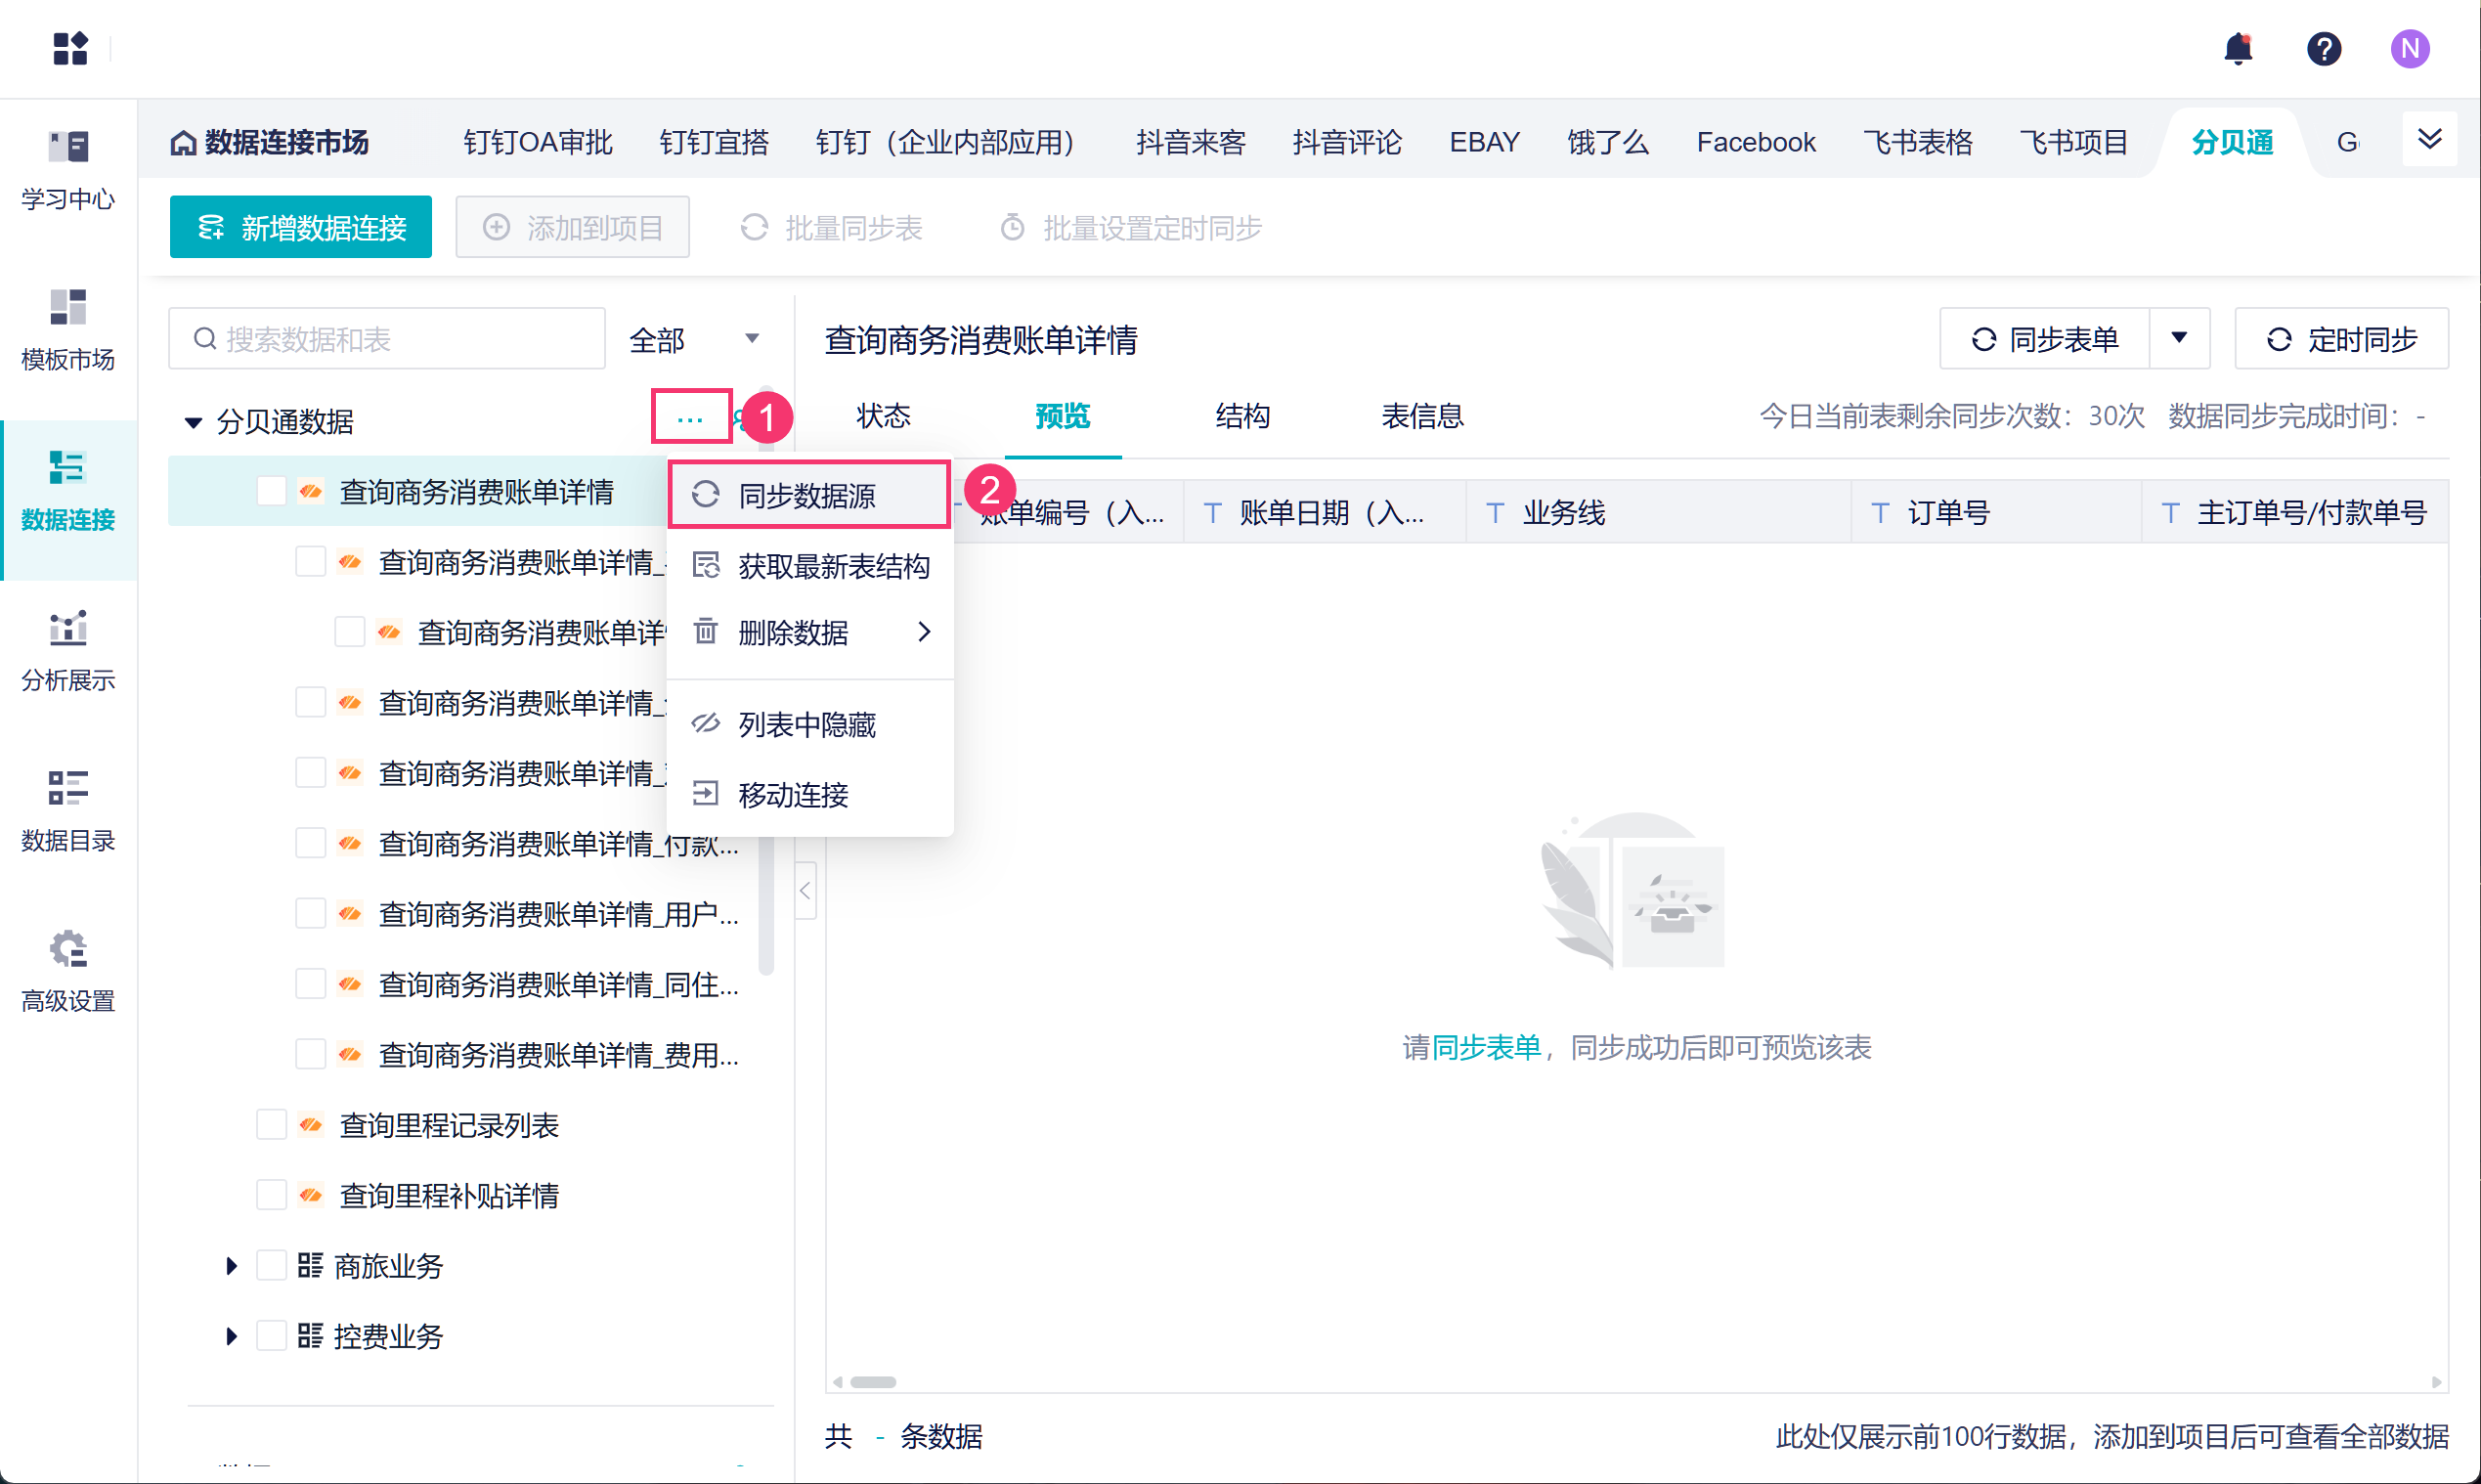Click the 同步表单 link in empty preview
This screenshot has height=1484, width=2481.
pos(1486,1047)
